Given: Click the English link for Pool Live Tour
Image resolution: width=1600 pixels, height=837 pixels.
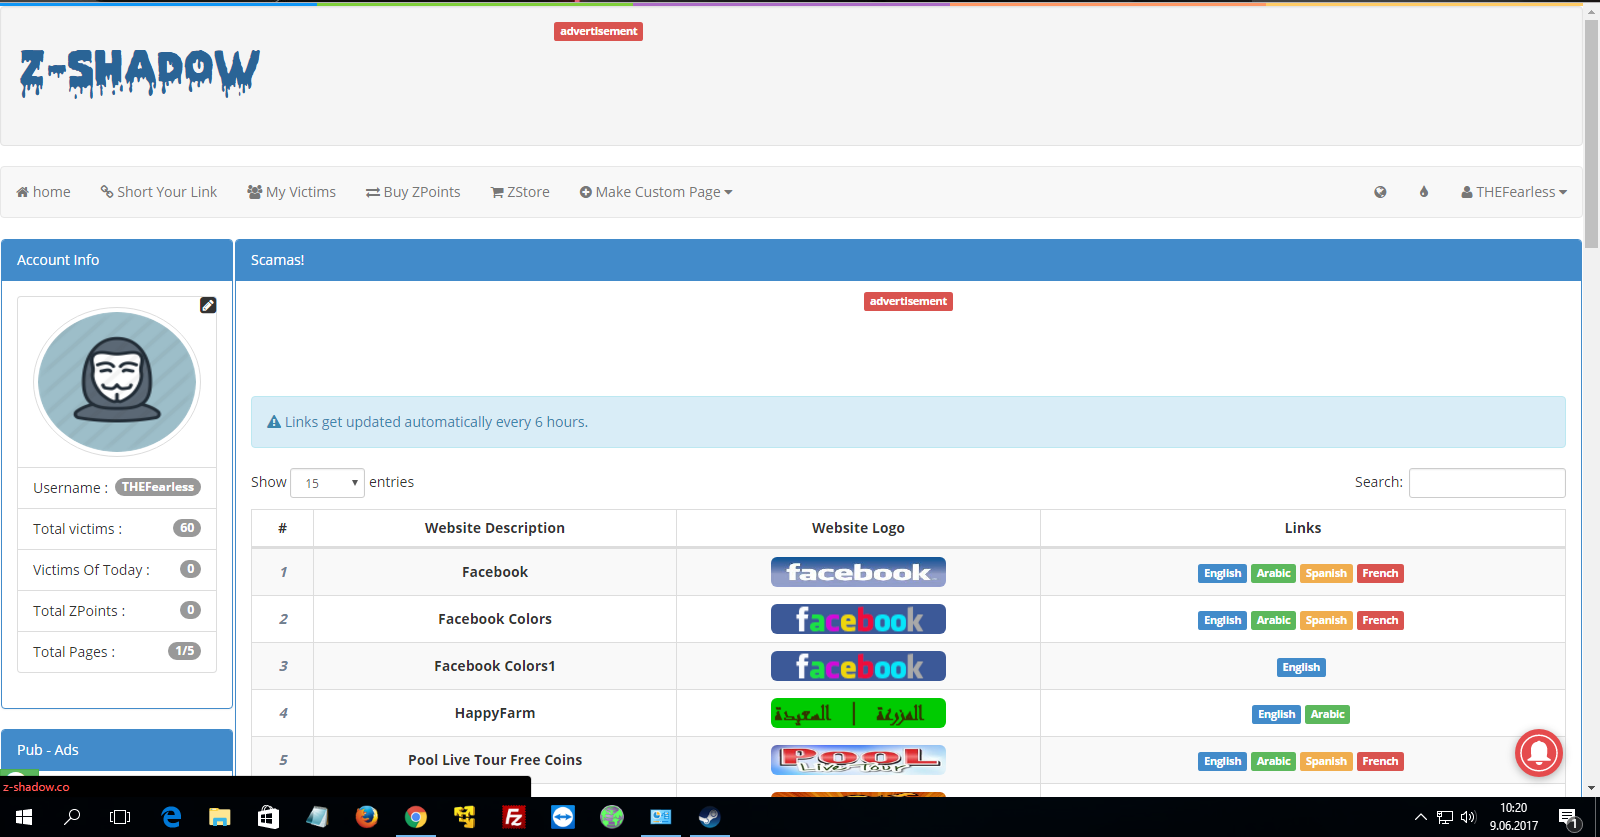Looking at the screenshot, I should click(1222, 761).
